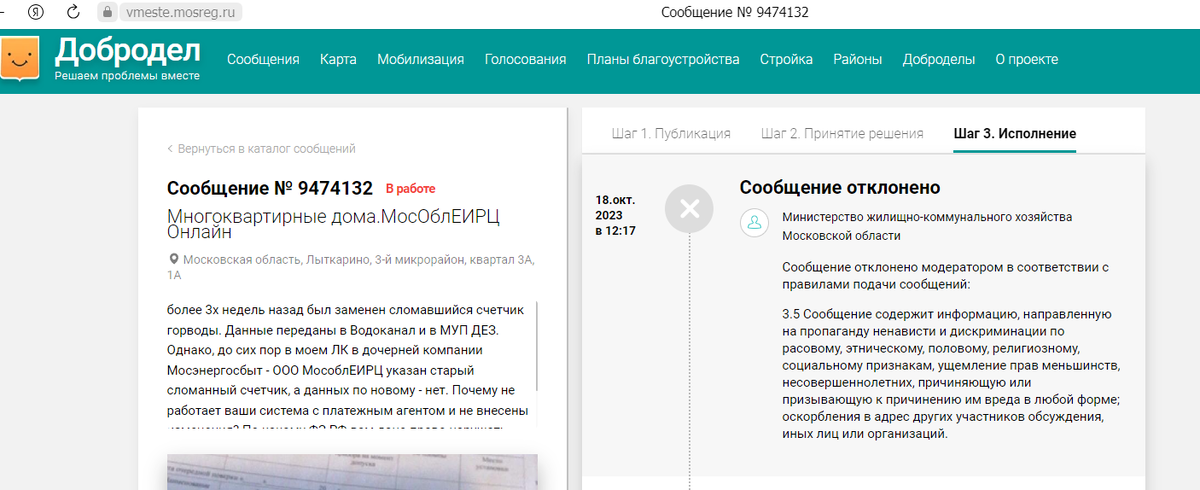Open the Доброделы menu item
The image size is (1200, 490).
tap(939, 59)
